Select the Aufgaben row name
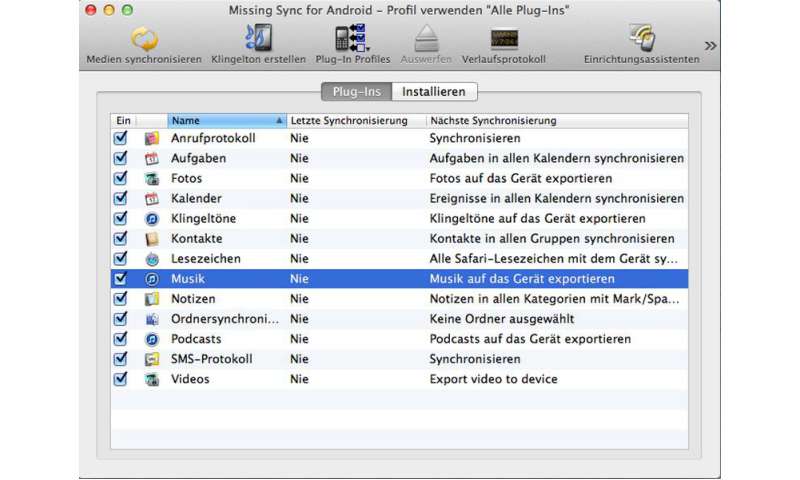 click(x=198, y=159)
